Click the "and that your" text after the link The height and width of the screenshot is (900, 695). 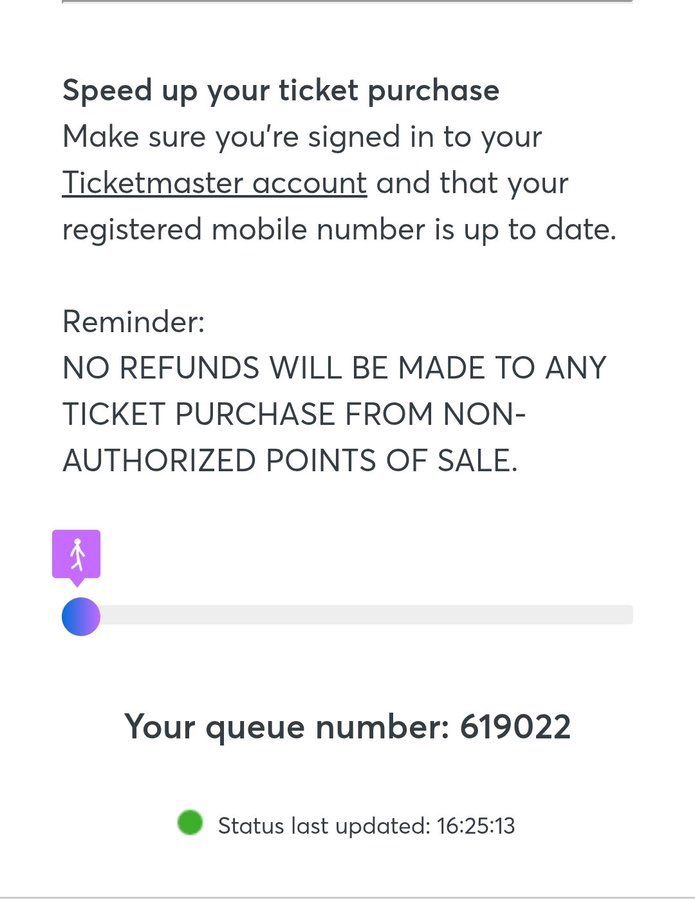coord(472,184)
